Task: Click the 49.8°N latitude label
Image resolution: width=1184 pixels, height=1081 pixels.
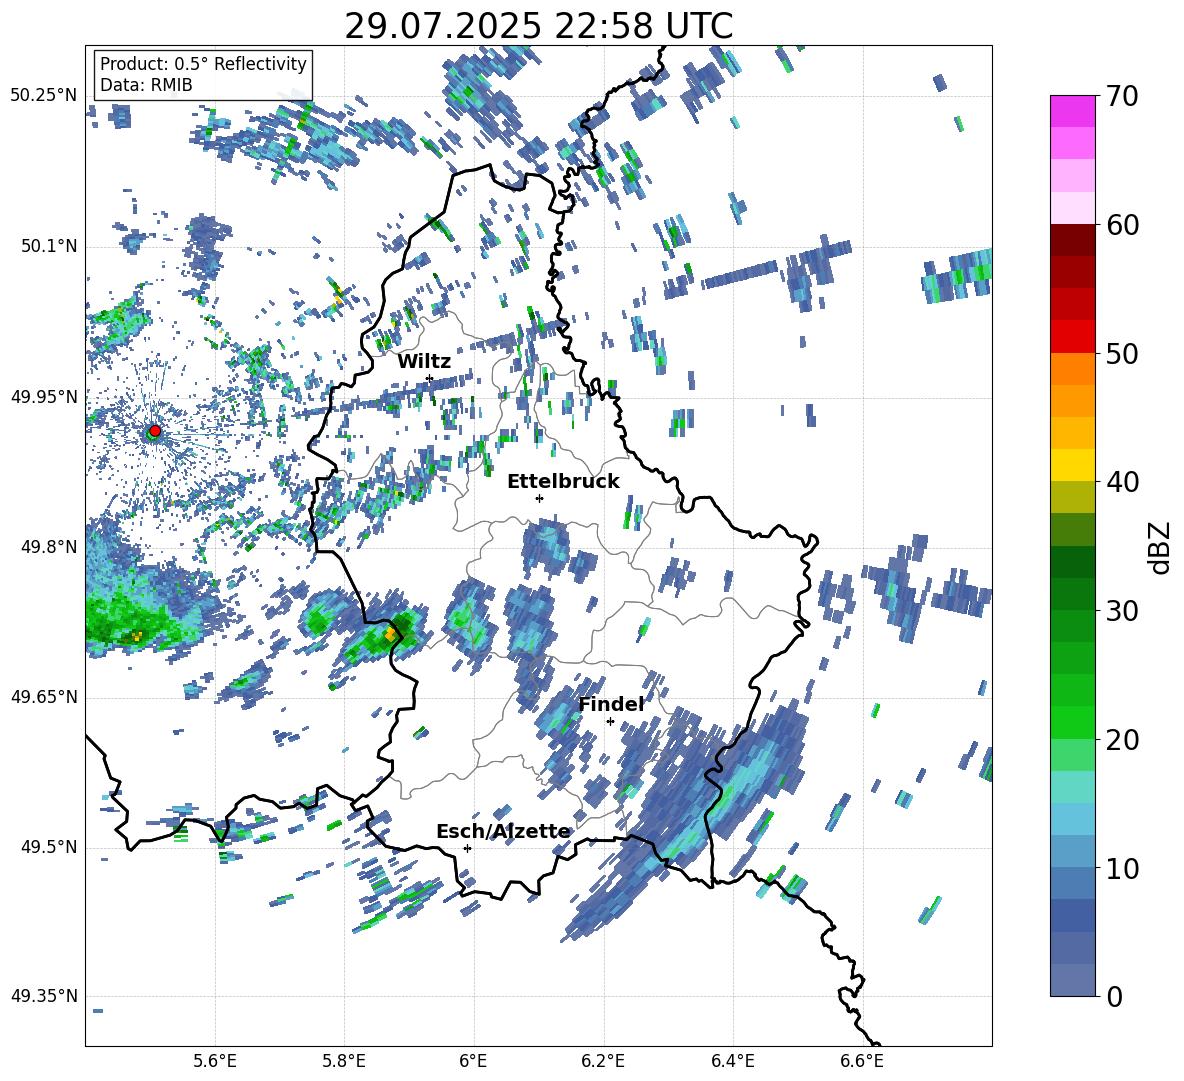Action: point(48,547)
